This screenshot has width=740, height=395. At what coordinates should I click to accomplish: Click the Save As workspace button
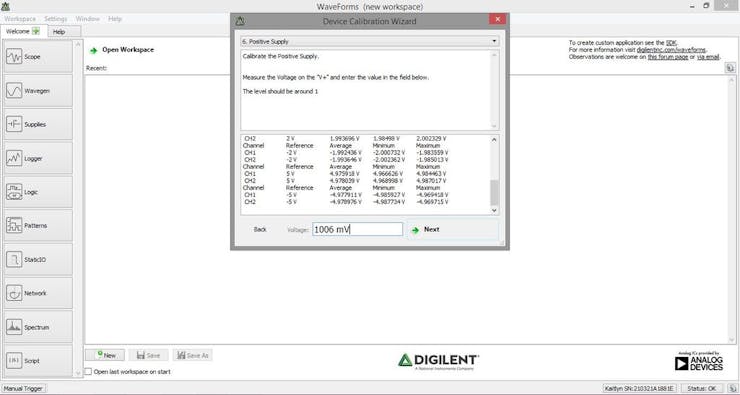(x=193, y=355)
